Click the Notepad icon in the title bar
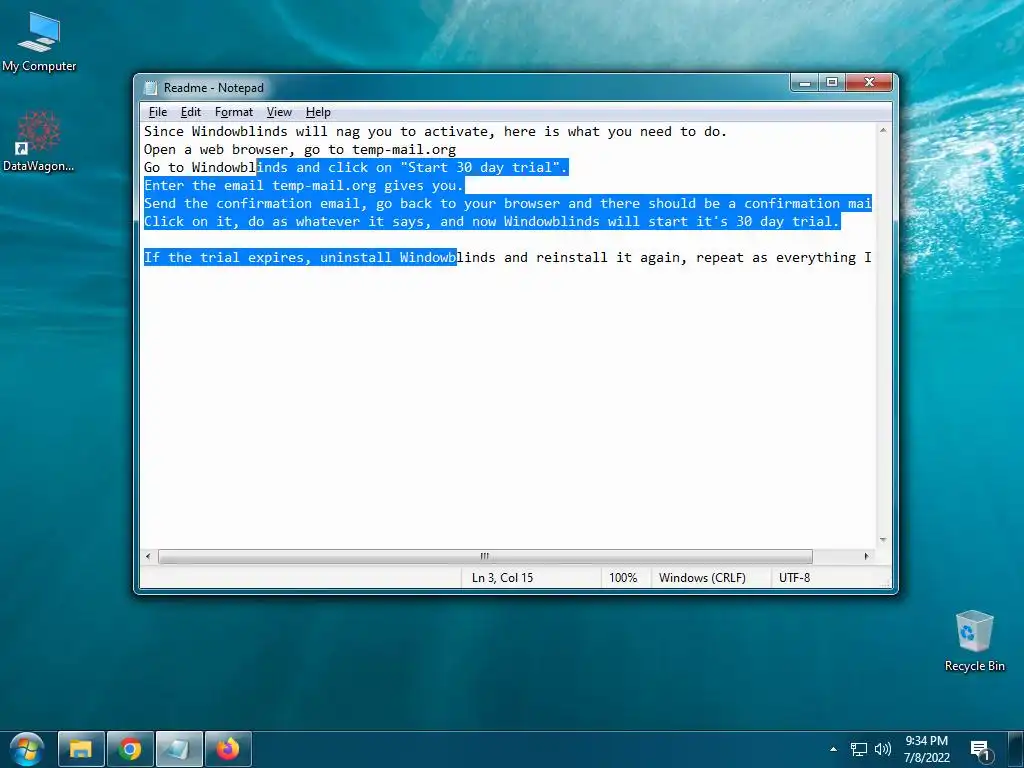The image size is (1024, 768). coord(151,88)
